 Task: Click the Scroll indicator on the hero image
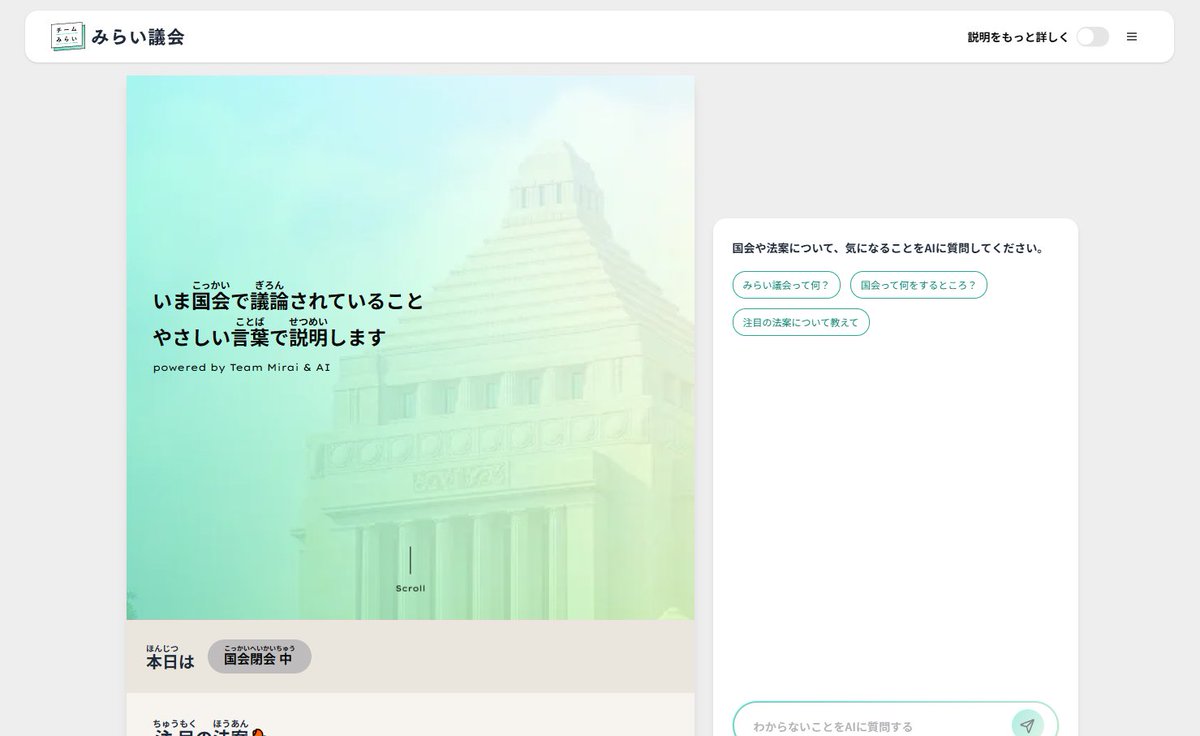point(410,570)
